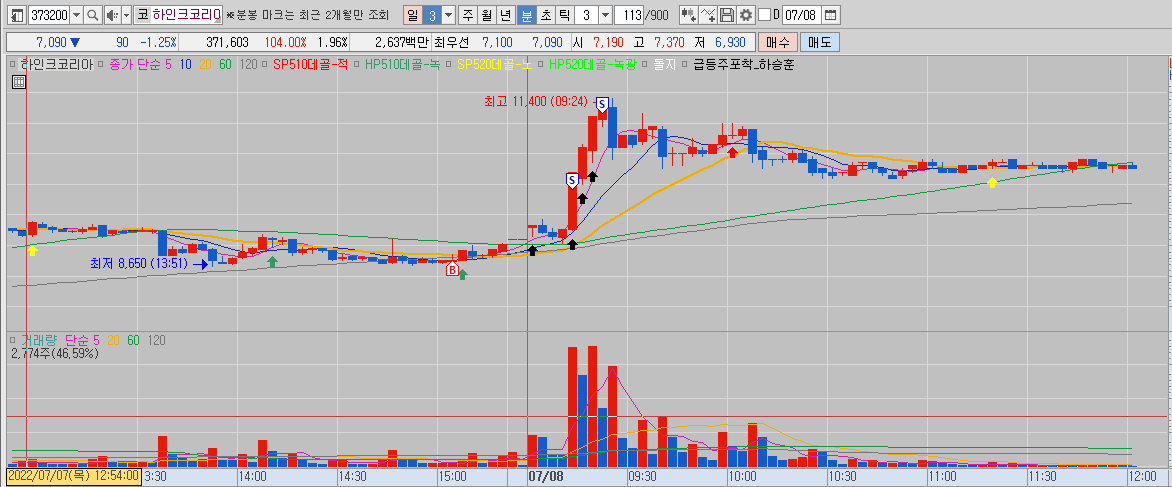Image resolution: width=1172 pixels, height=487 pixels.
Task: Click the SP510데골-적 indicator legend
Action: coord(310,65)
